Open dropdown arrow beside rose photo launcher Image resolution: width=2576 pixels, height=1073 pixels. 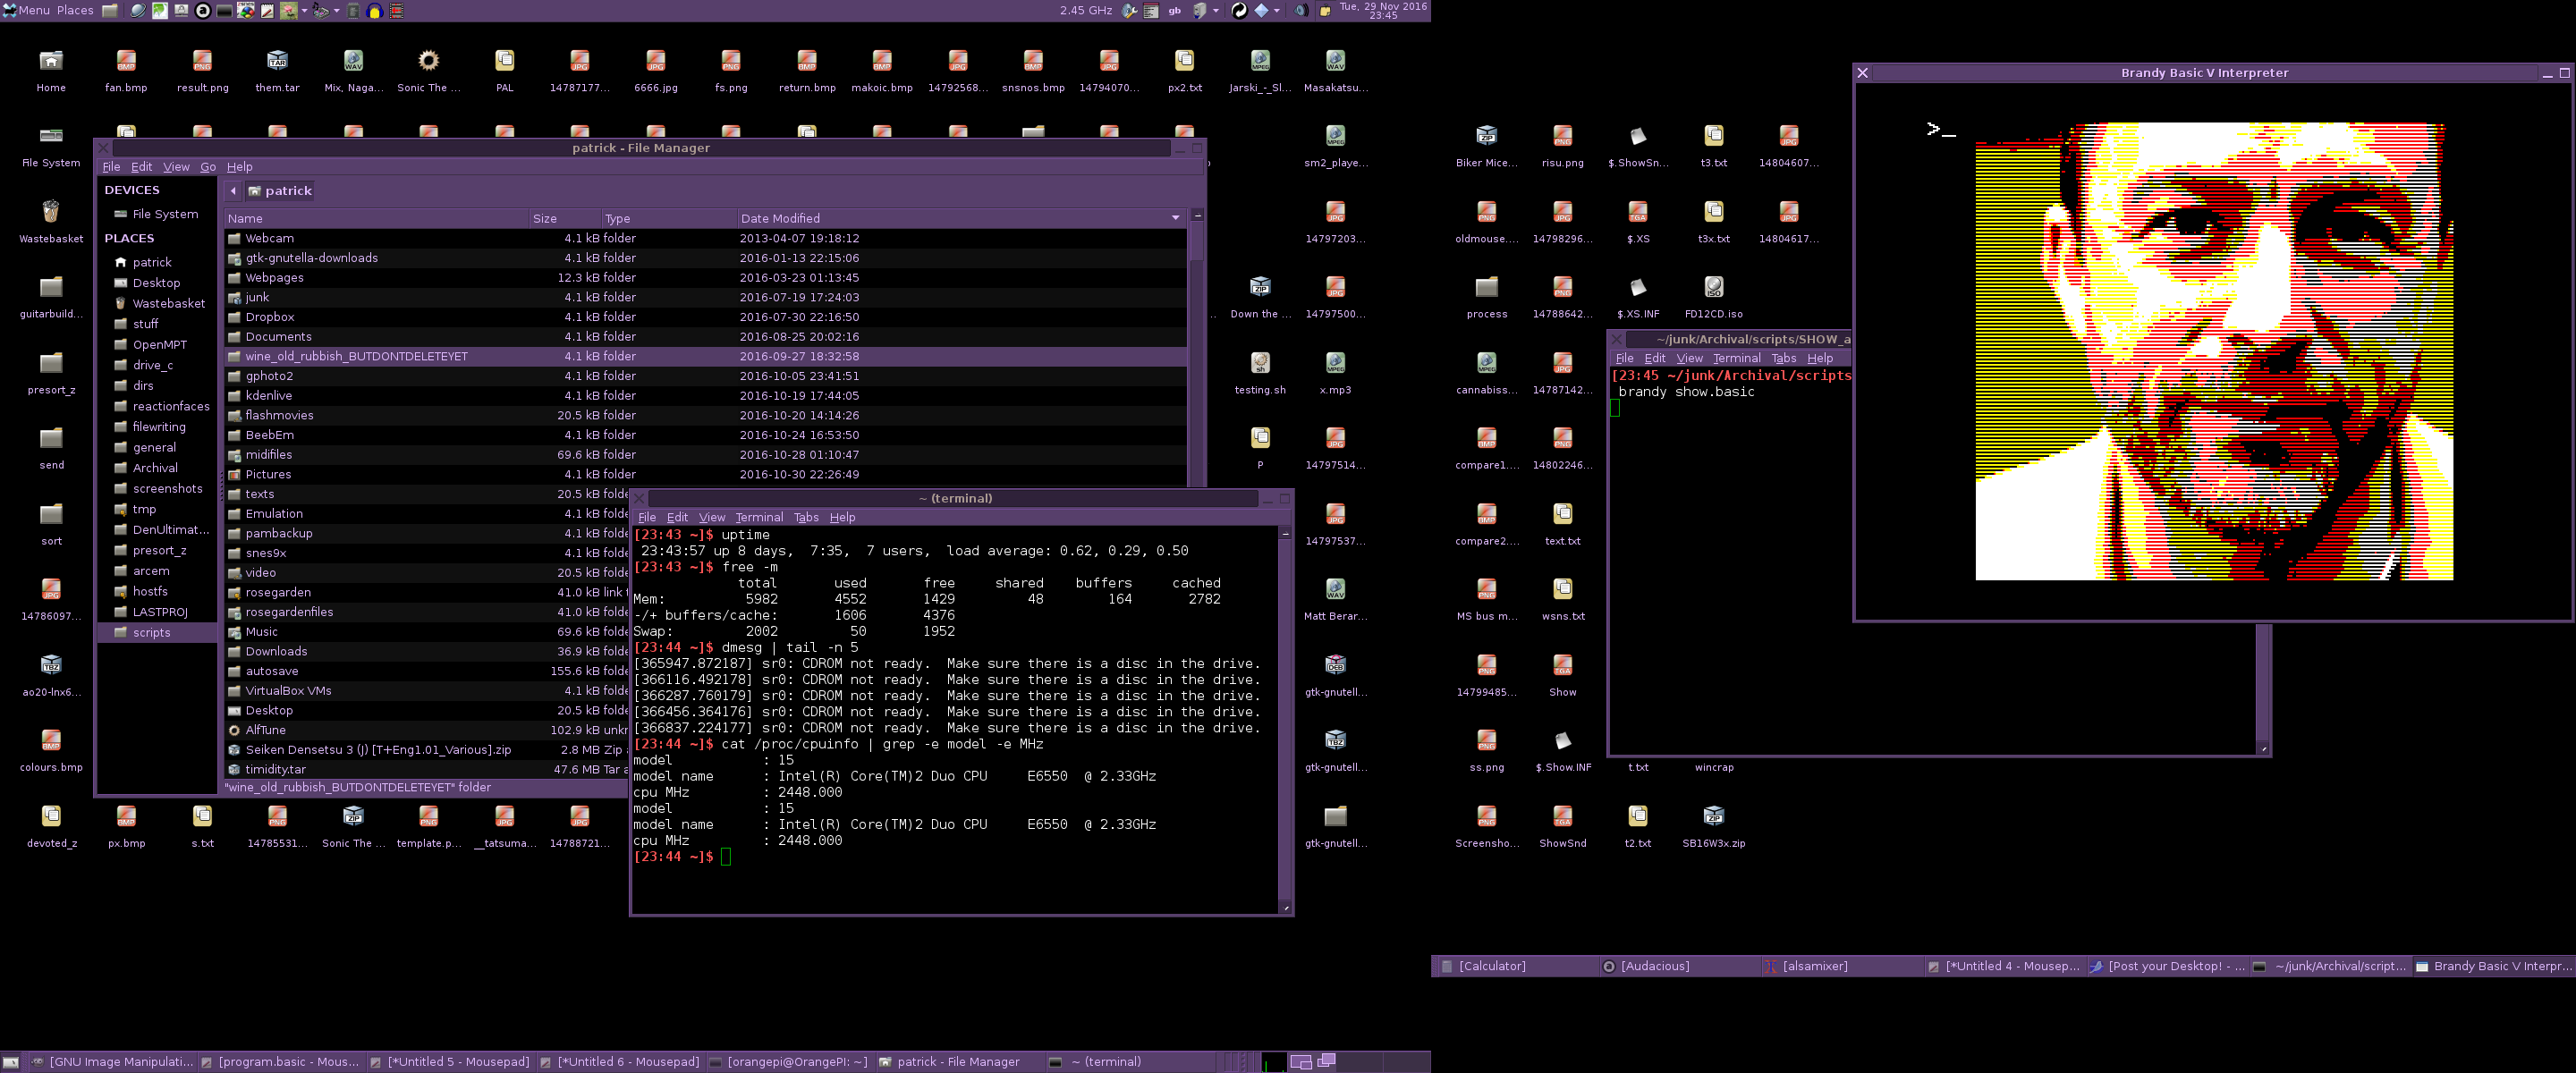point(304,11)
